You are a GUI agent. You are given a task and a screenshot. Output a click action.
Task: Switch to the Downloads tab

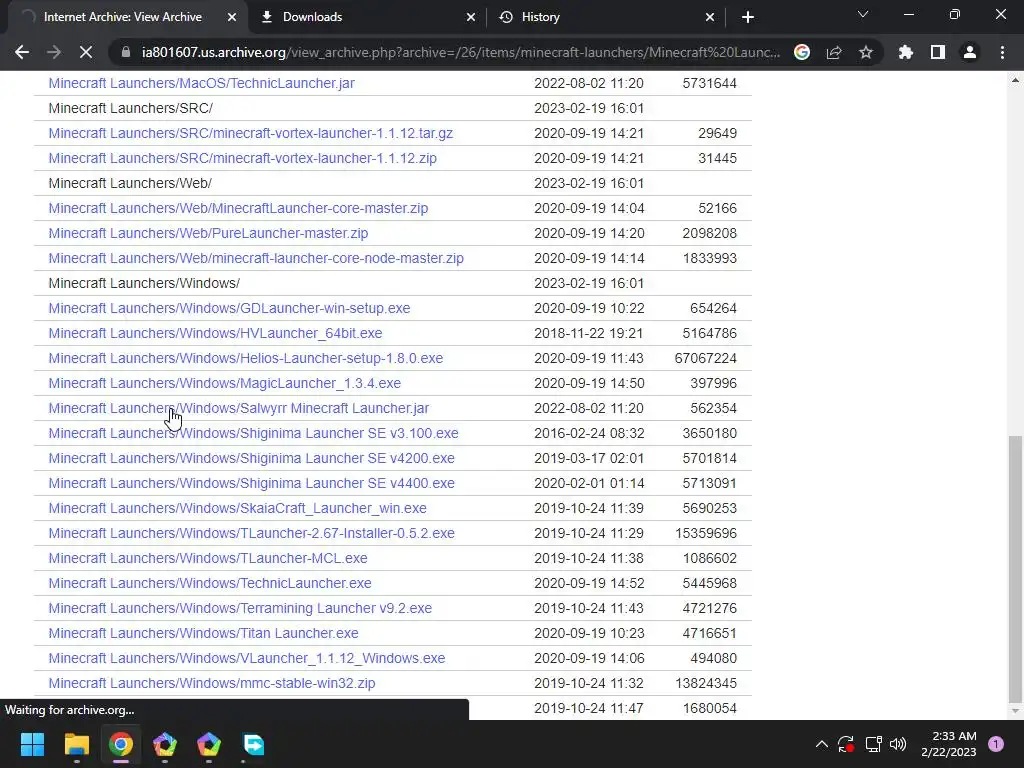click(x=367, y=17)
